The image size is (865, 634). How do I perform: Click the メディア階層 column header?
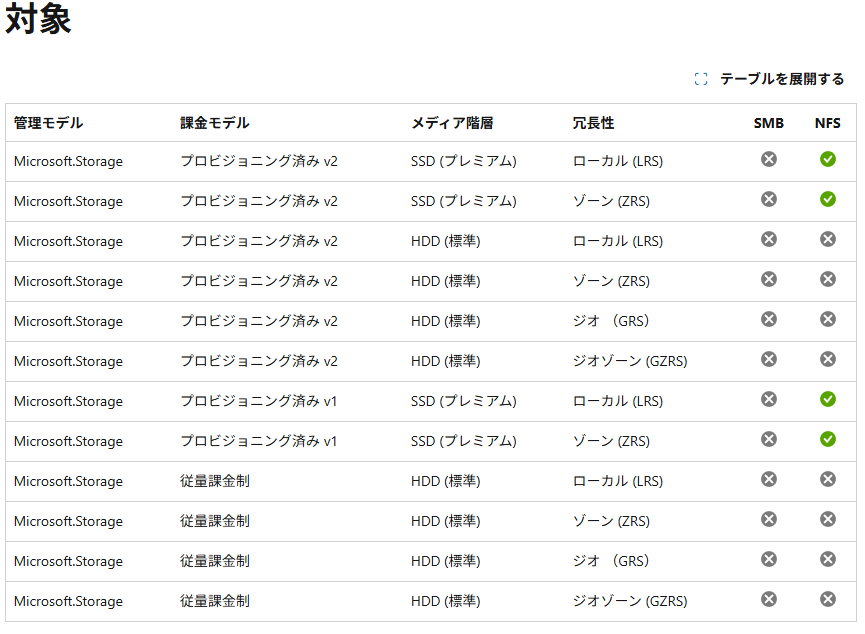(x=452, y=123)
